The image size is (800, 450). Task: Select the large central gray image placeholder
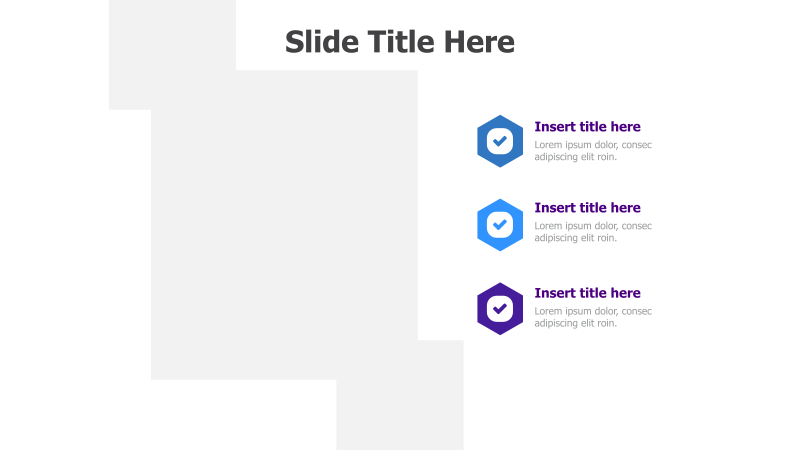[284, 225]
